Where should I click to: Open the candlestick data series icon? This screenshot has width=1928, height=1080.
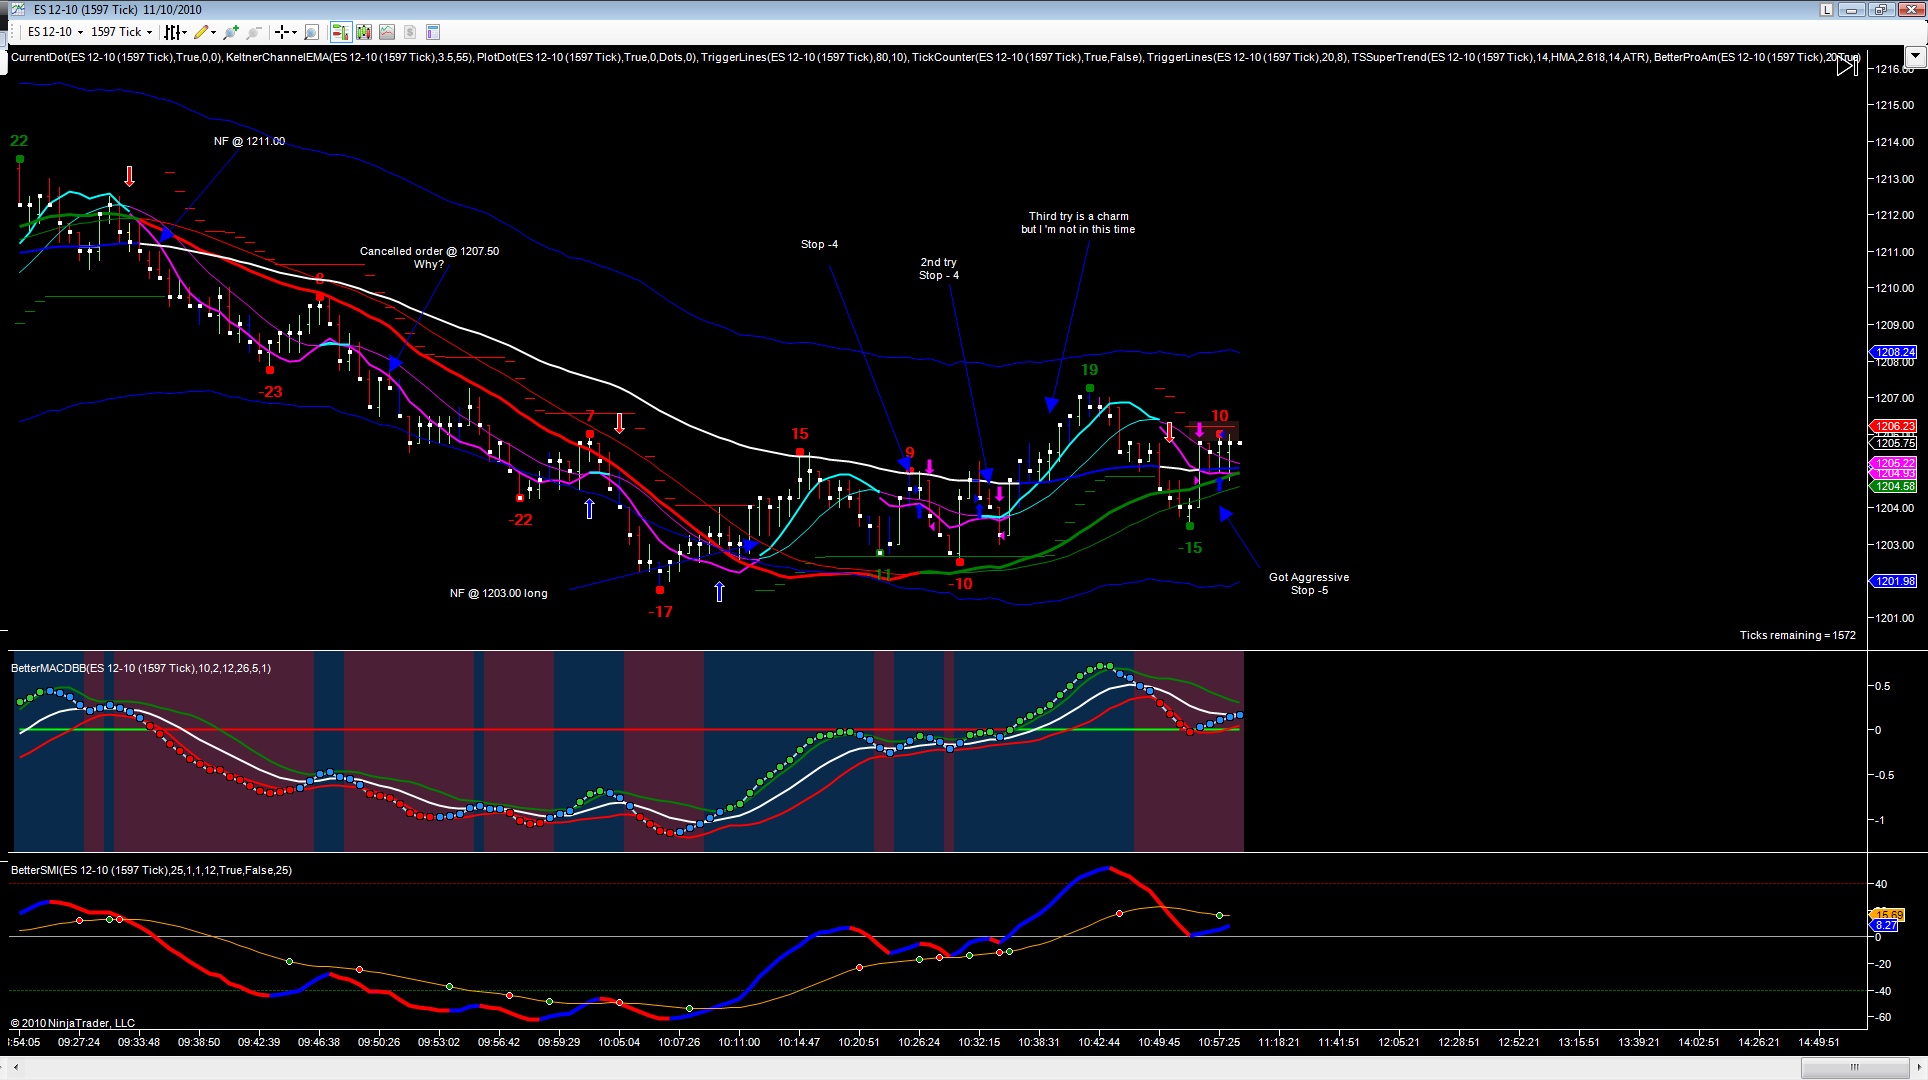[x=364, y=32]
